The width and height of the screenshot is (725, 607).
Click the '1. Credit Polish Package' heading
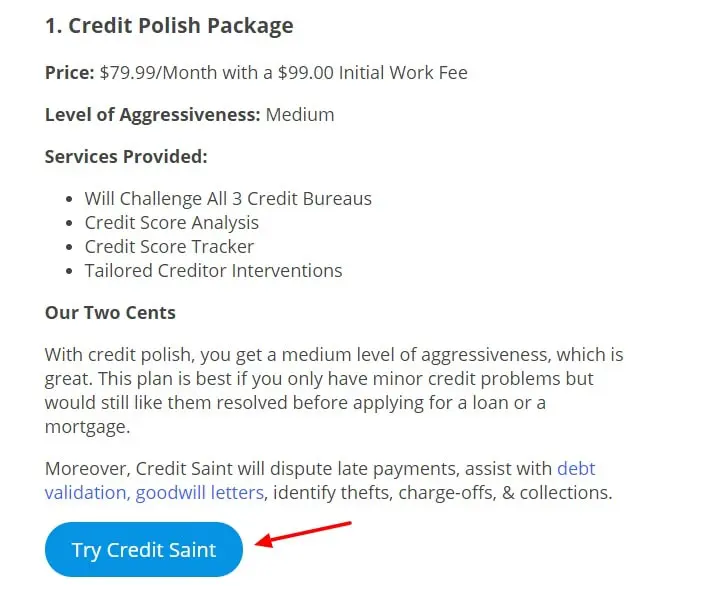point(169,26)
